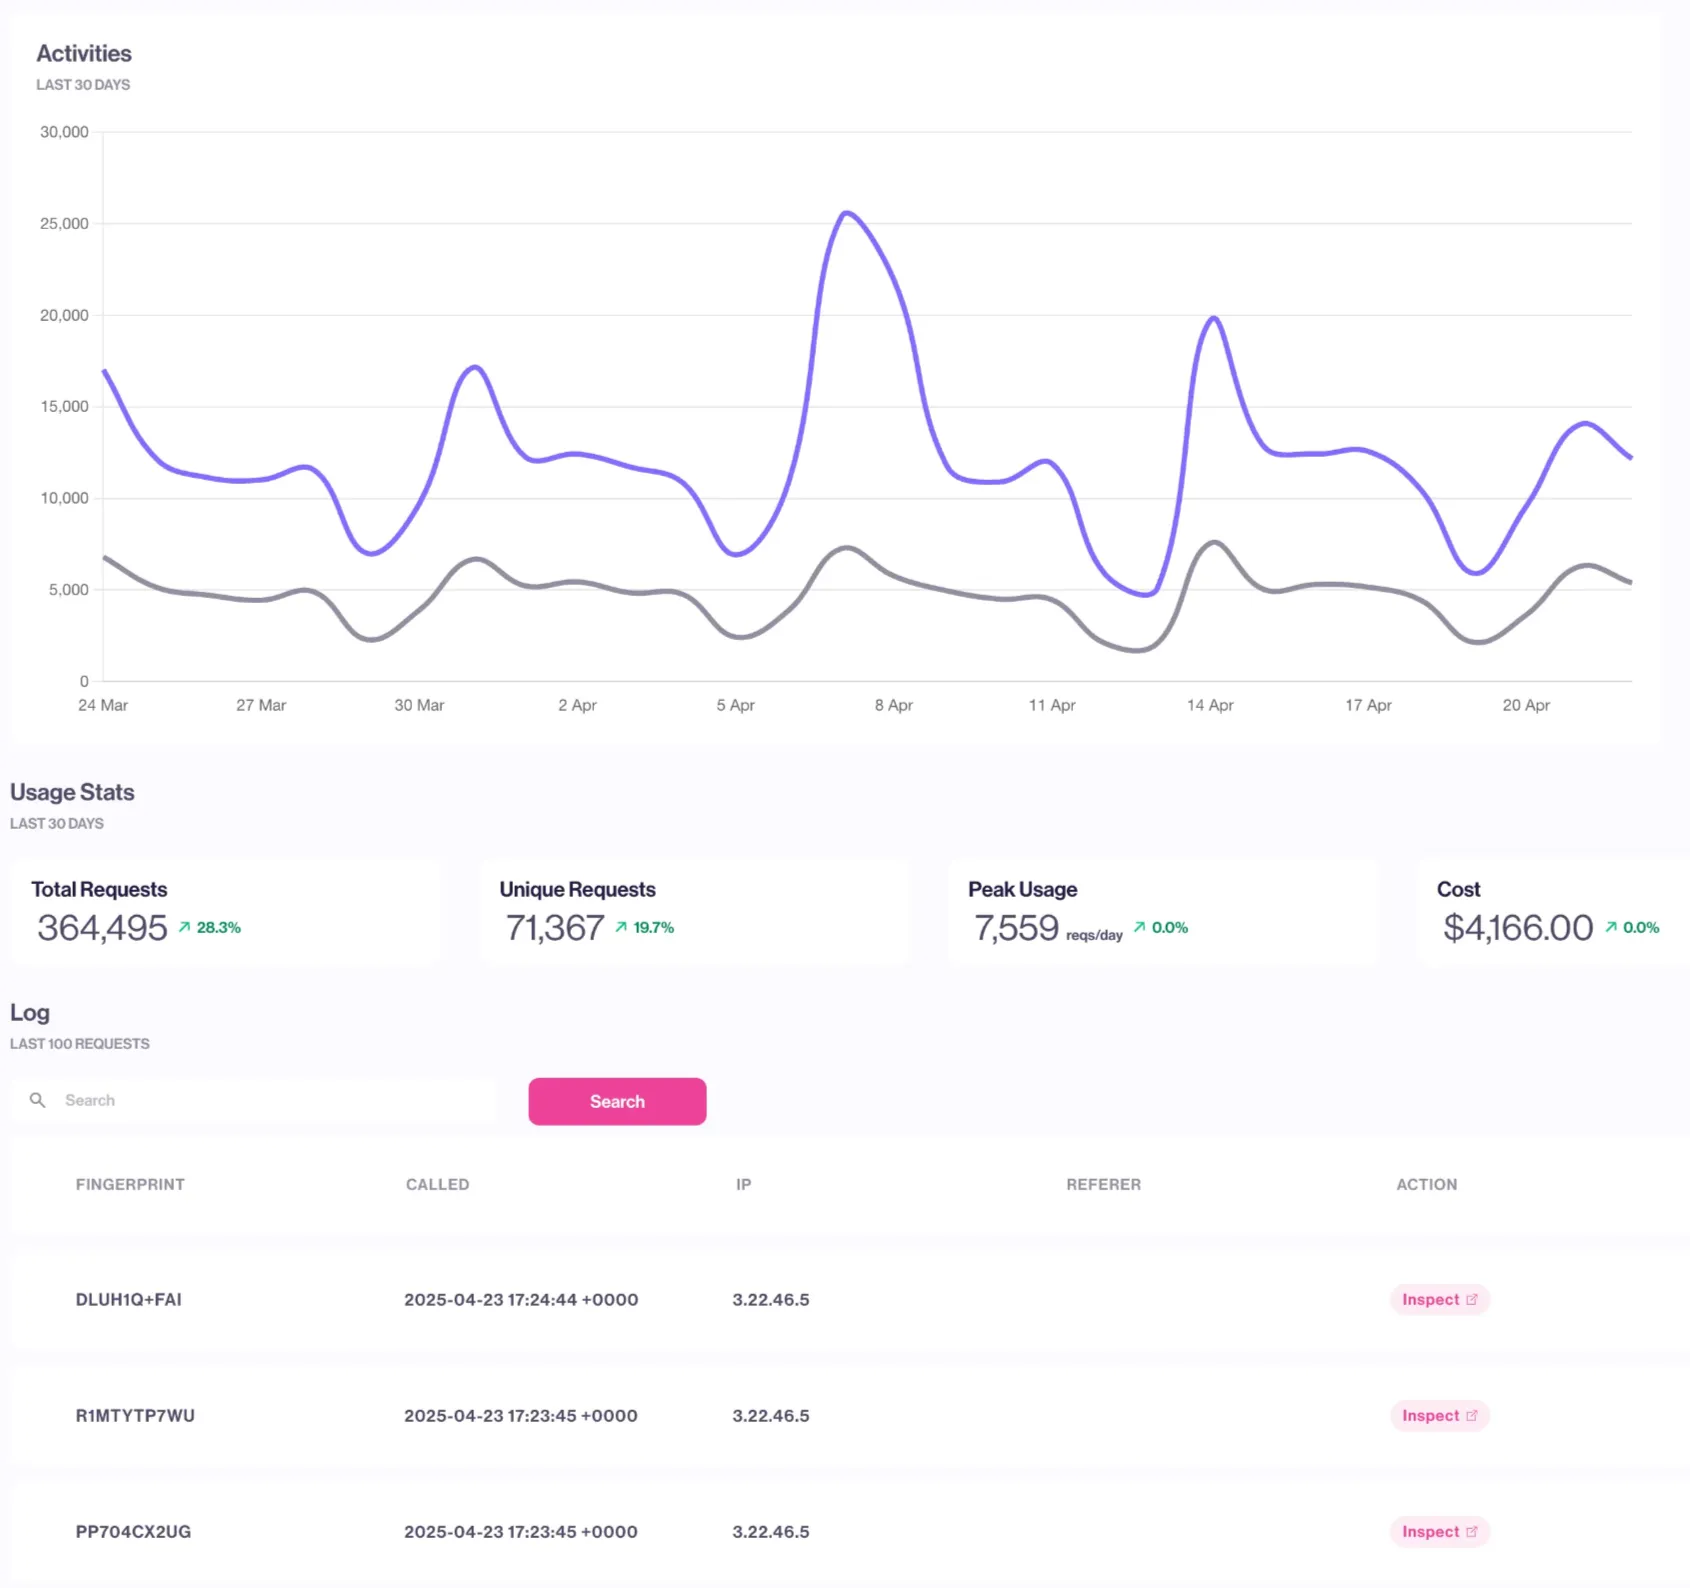Image resolution: width=1690 pixels, height=1588 pixels.
Task: Inspect the DLUH1Q+FAI request
Action: point(1439,1300)
